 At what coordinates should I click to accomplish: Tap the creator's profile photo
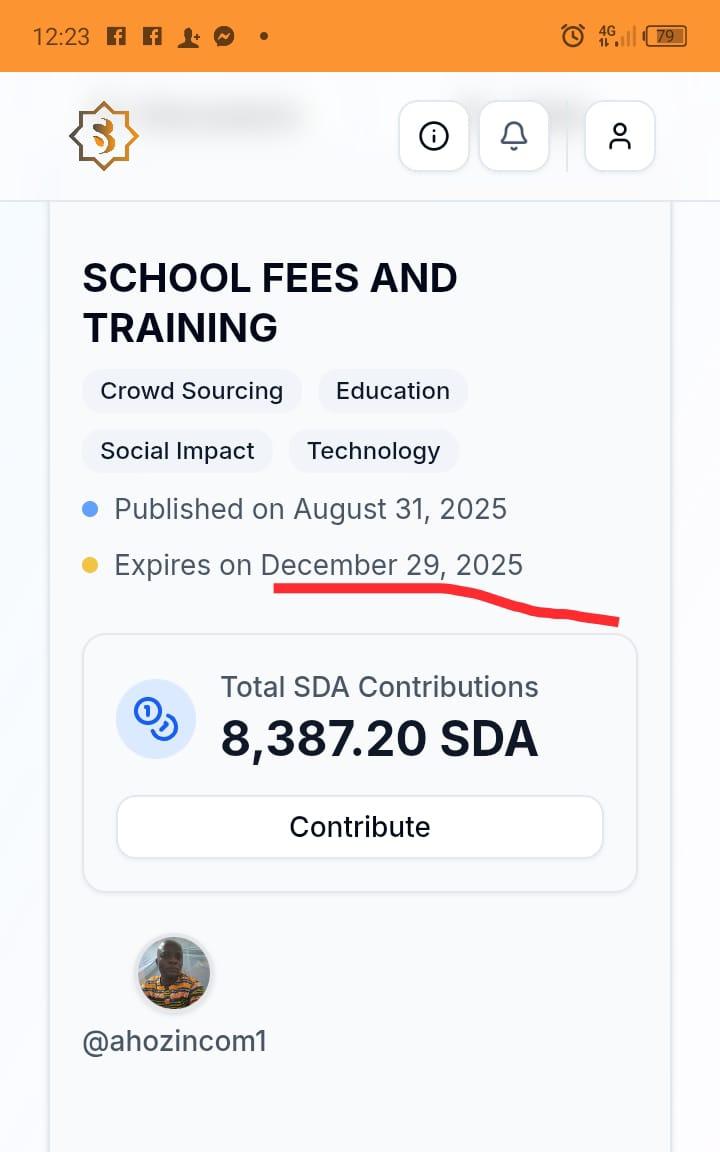[174, 973]
